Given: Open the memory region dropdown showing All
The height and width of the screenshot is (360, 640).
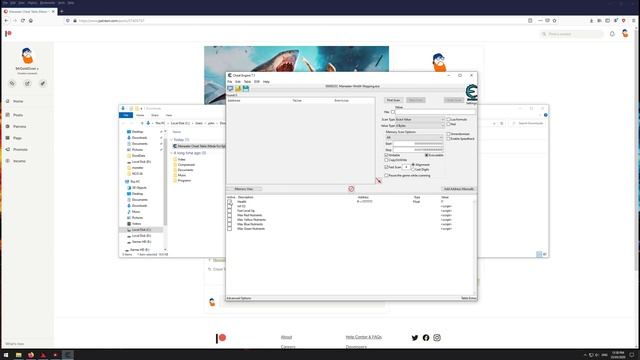Looking at the screenshot, I should 414,138.
